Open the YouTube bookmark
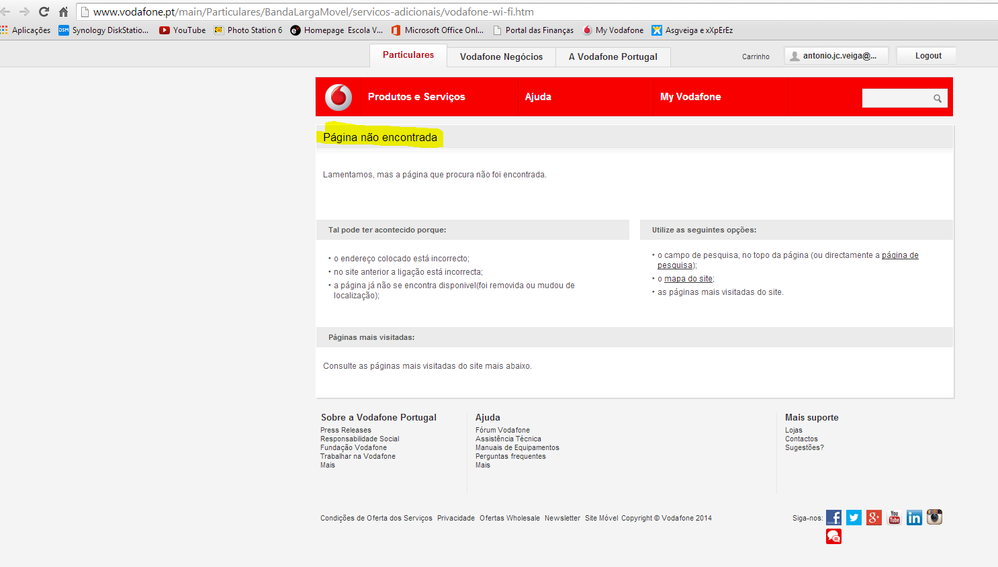The width and height of the screenshot is (998, 567). click(182, 30)
